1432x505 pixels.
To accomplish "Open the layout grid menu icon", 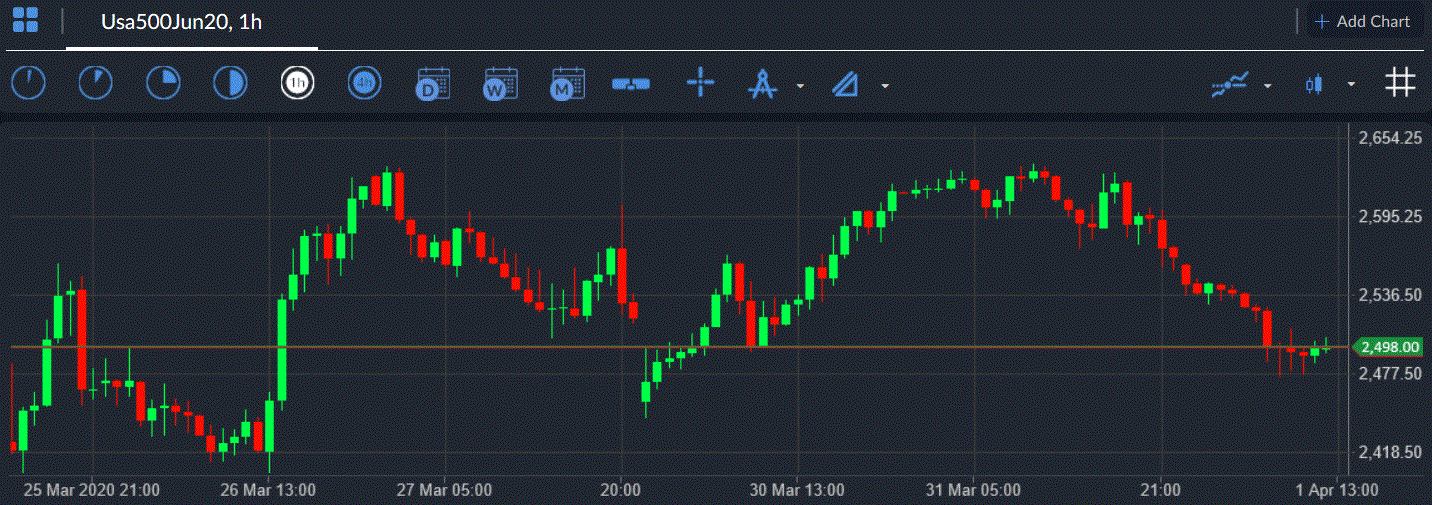I will [25, 20].
